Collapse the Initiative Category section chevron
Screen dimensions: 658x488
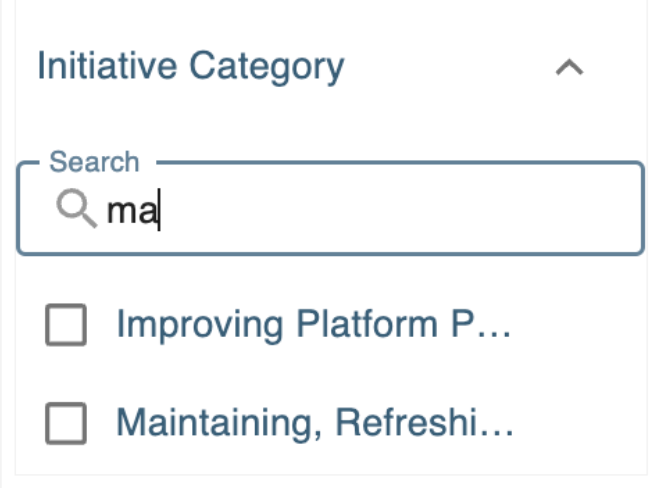[569, 68]
